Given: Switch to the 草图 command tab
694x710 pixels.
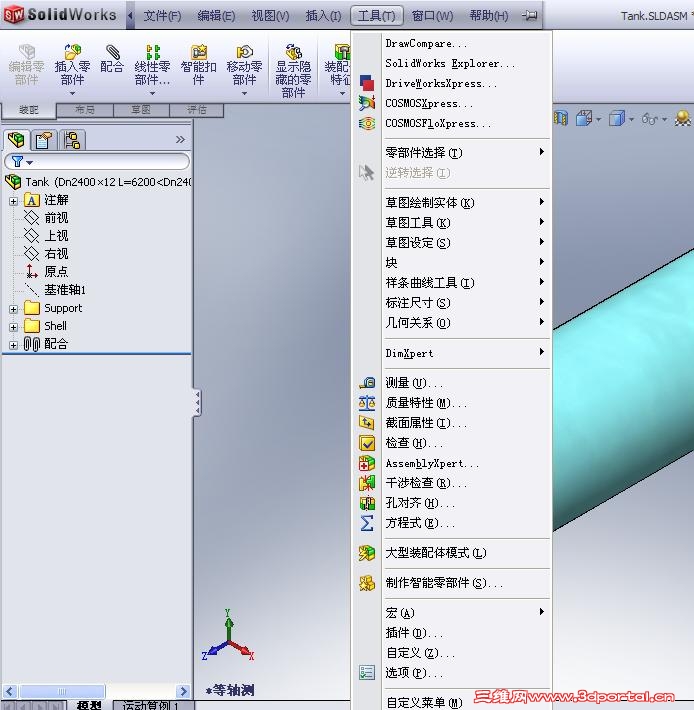Looking at the screenshot, I should click(x=141, y=110).
